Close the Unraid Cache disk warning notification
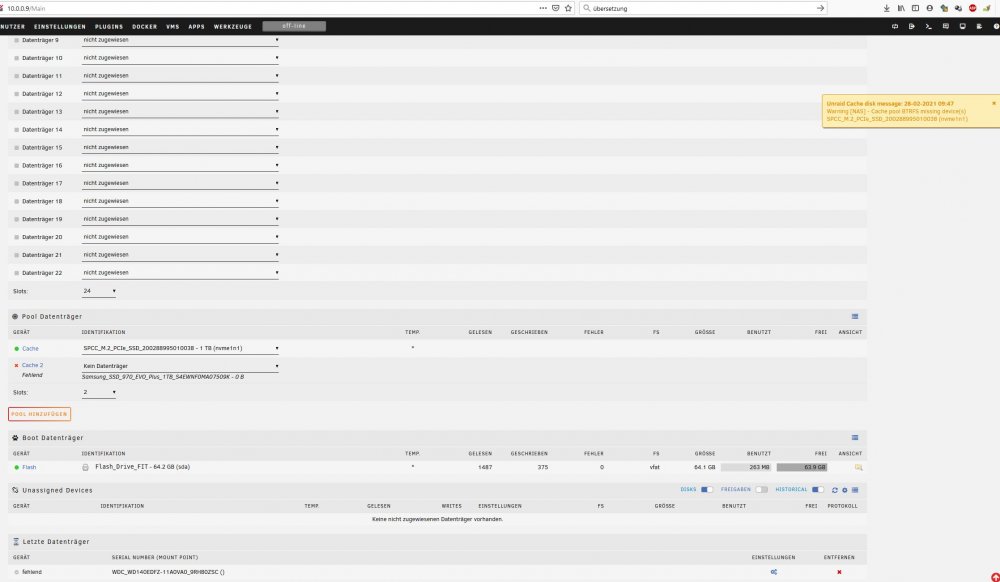Viewport: 1000px width, 582px height. click(x=994, y=103)
